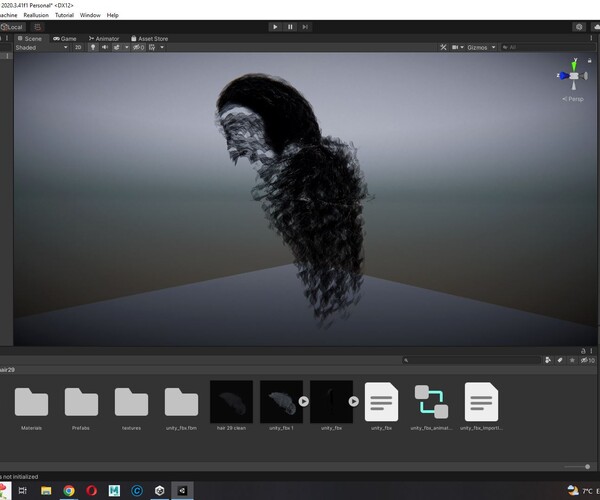Open the Collab/services gear icon at top right

579,27
